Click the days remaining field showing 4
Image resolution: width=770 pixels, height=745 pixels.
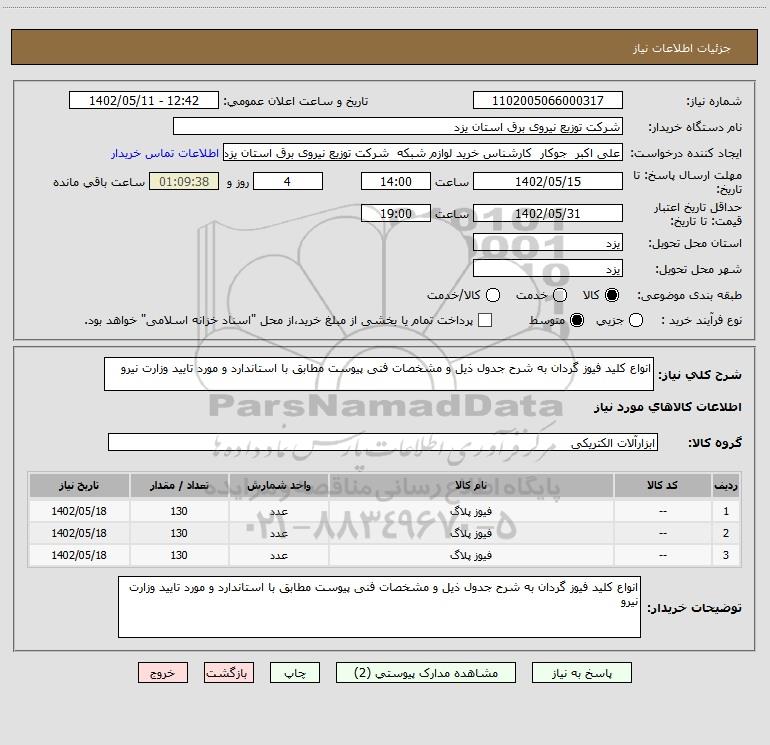(x=288, y=181)
